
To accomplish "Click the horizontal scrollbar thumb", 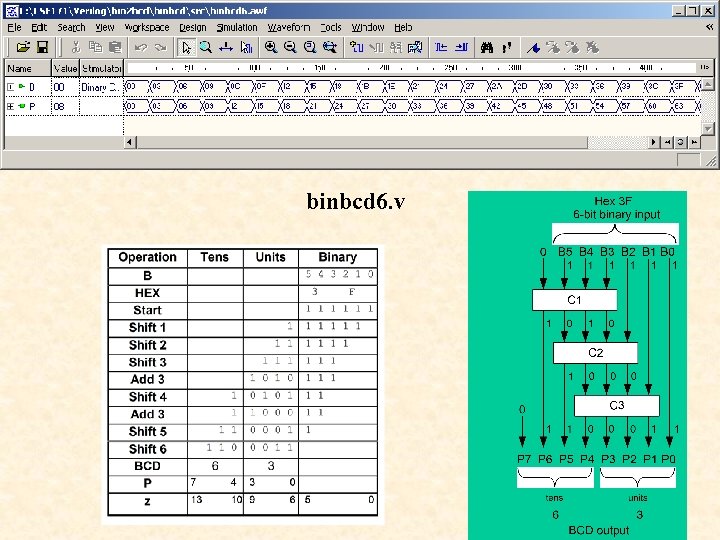I will click(x=362, y=142).
